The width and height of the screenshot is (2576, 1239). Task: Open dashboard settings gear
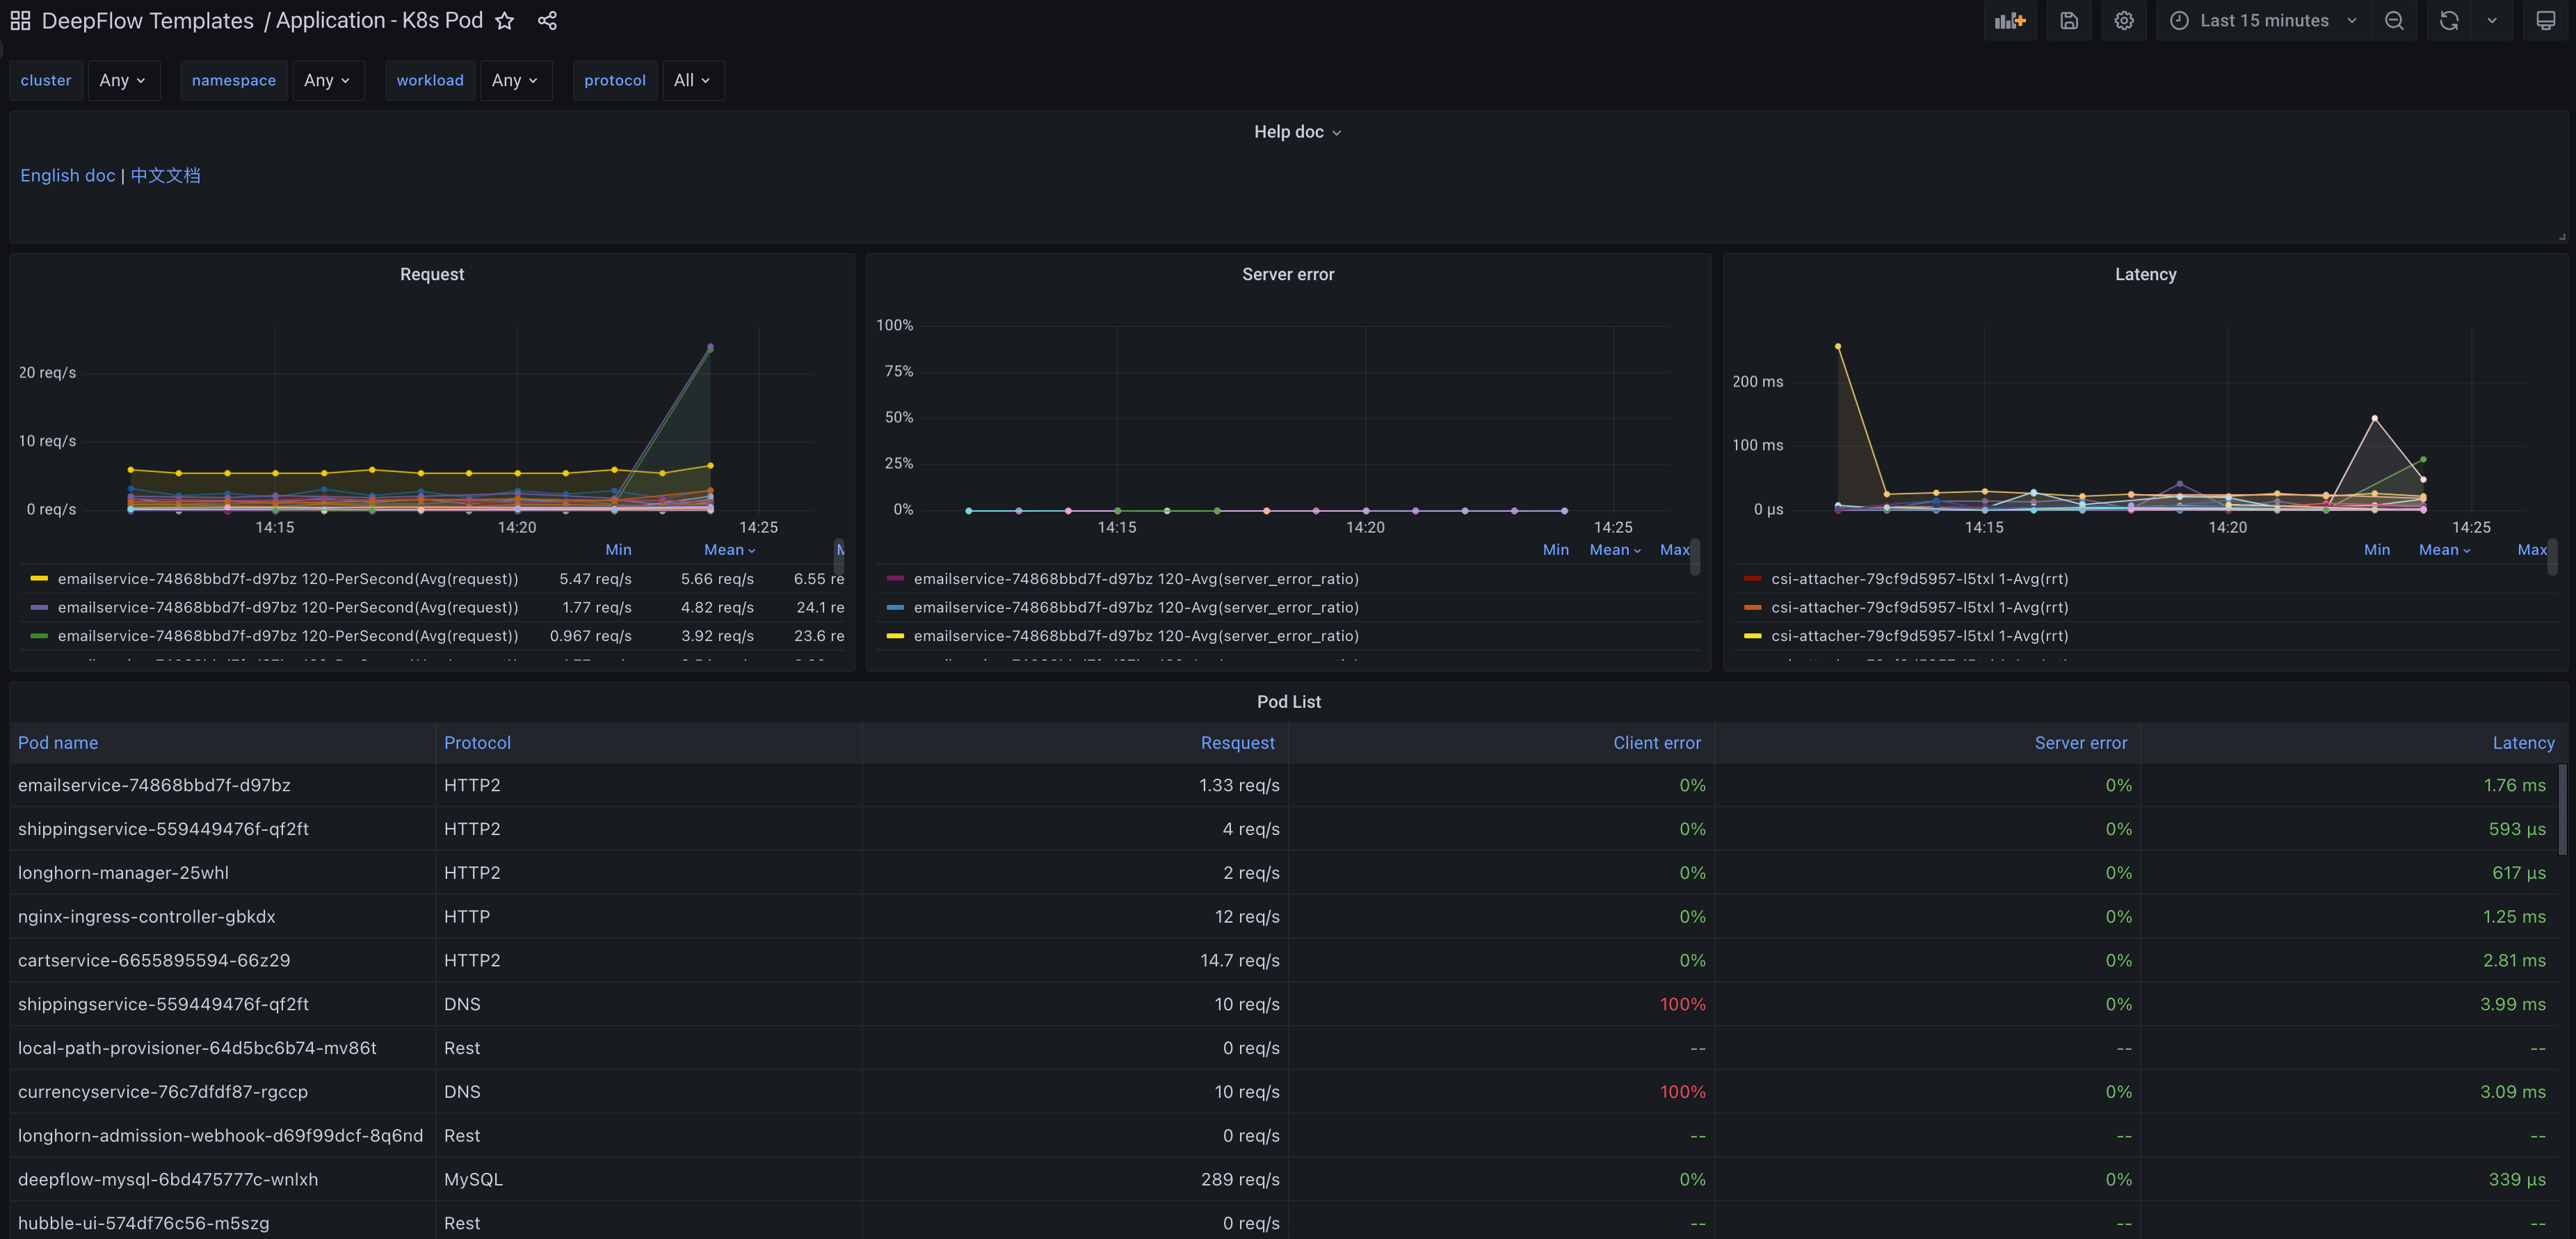(x=2124, y=21)
